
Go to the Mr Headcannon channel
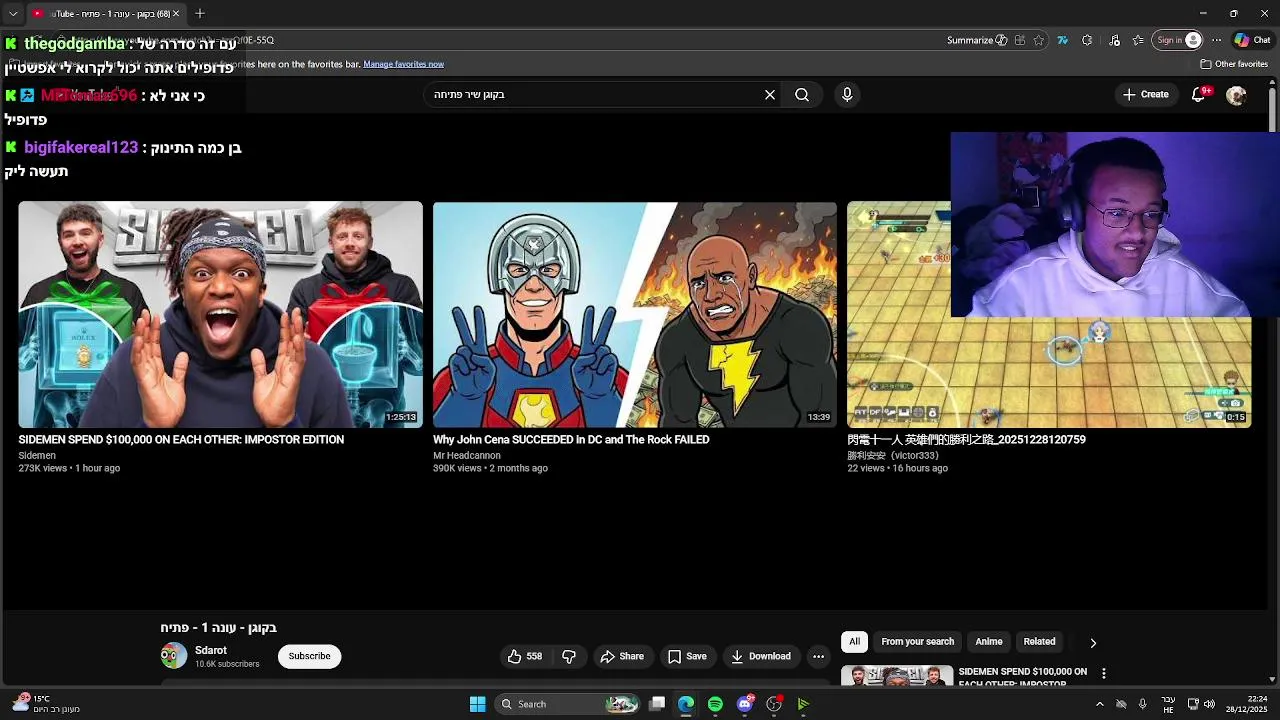(467, 455)
